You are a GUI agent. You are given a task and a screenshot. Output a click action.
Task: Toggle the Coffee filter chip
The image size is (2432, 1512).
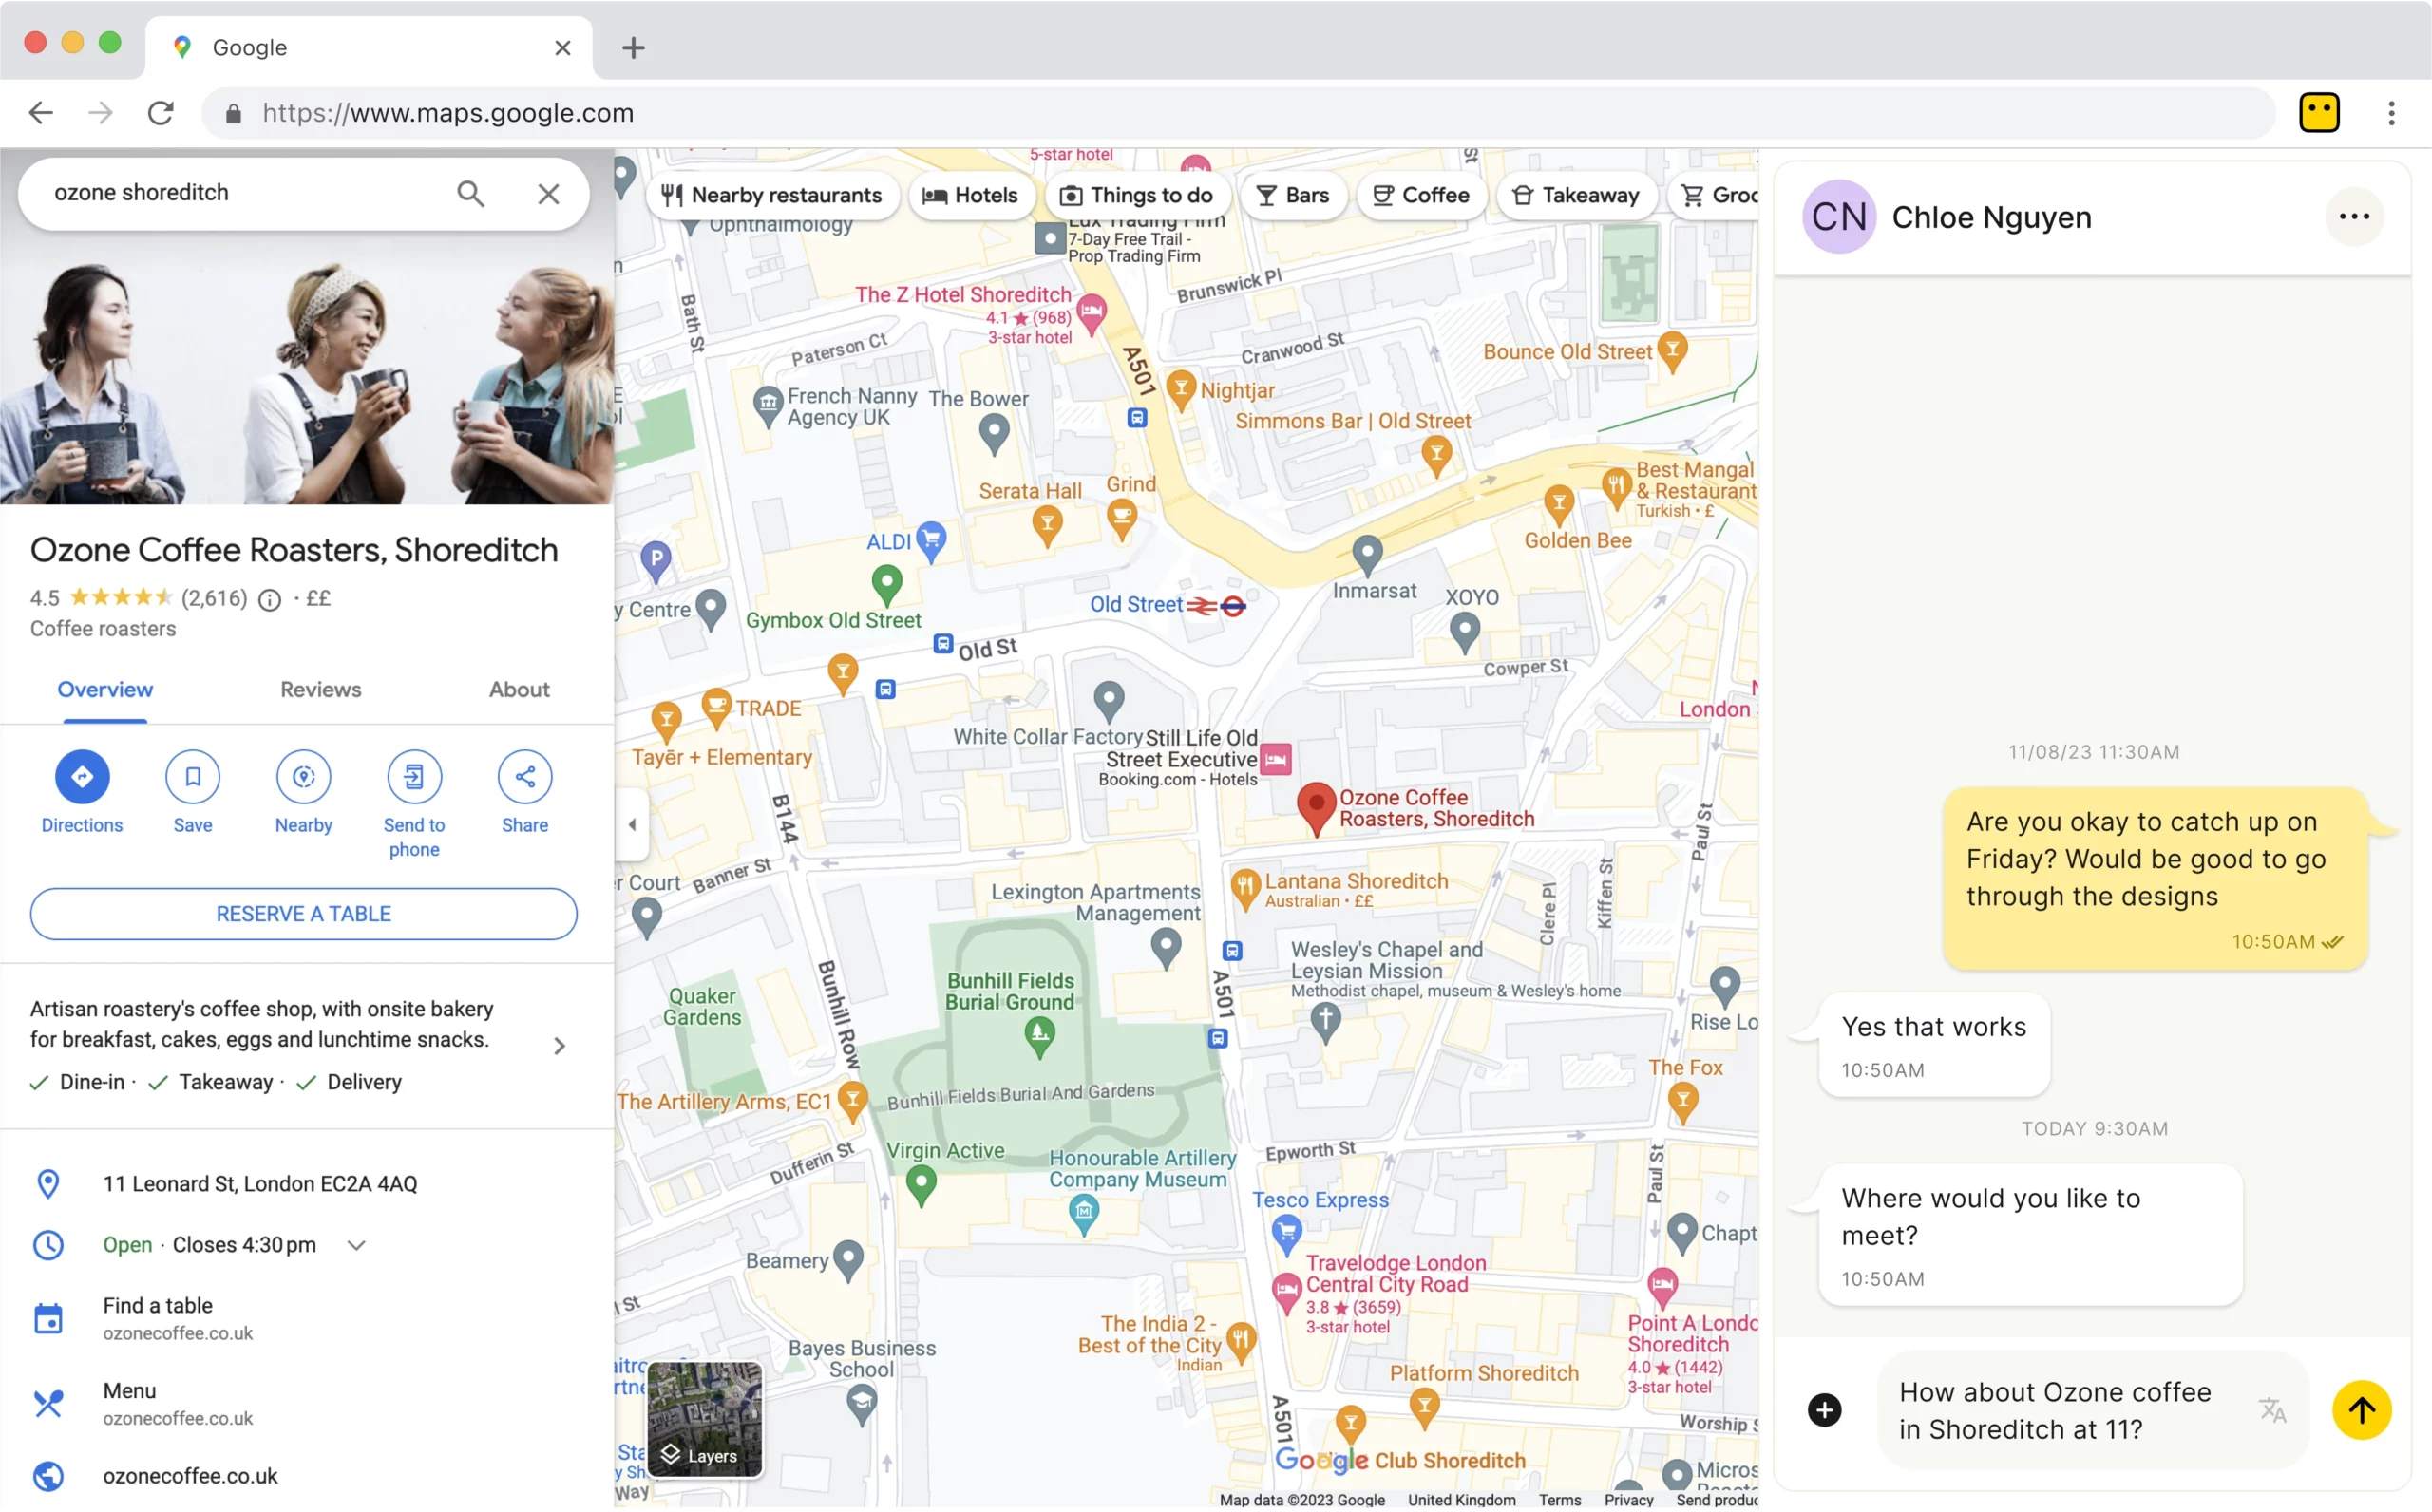click(x=1421, y=195)
